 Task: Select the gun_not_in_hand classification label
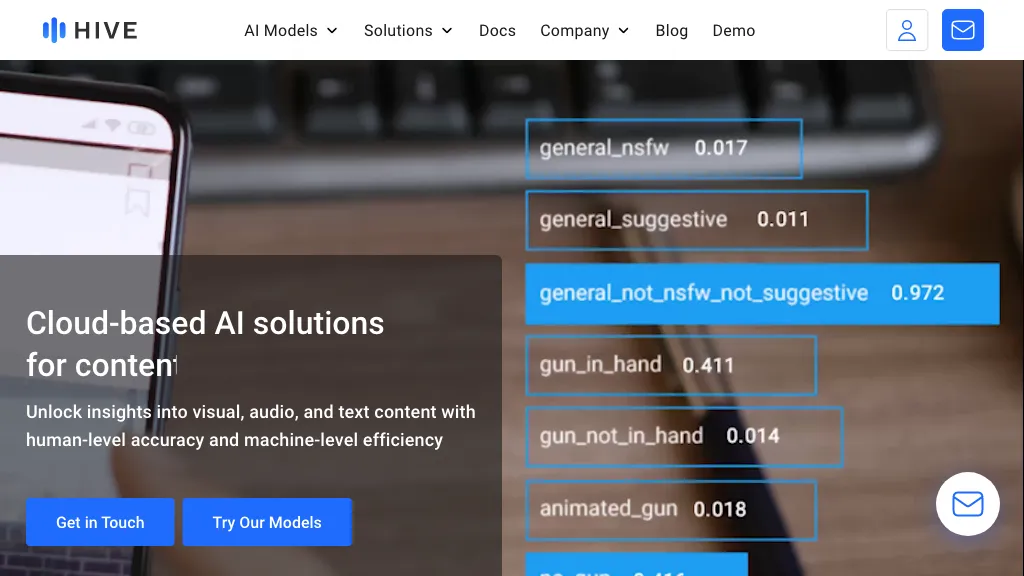(684, 436)
